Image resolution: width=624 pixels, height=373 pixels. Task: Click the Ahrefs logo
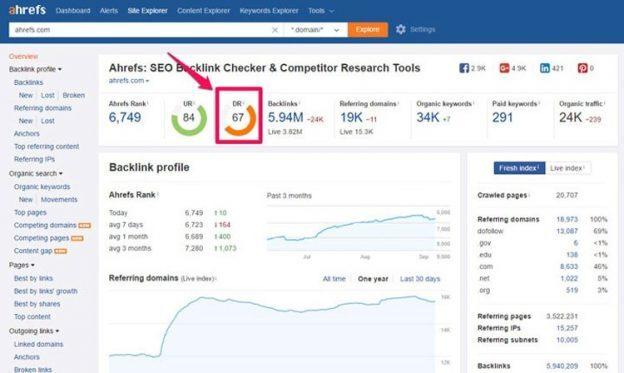[27, 10]
